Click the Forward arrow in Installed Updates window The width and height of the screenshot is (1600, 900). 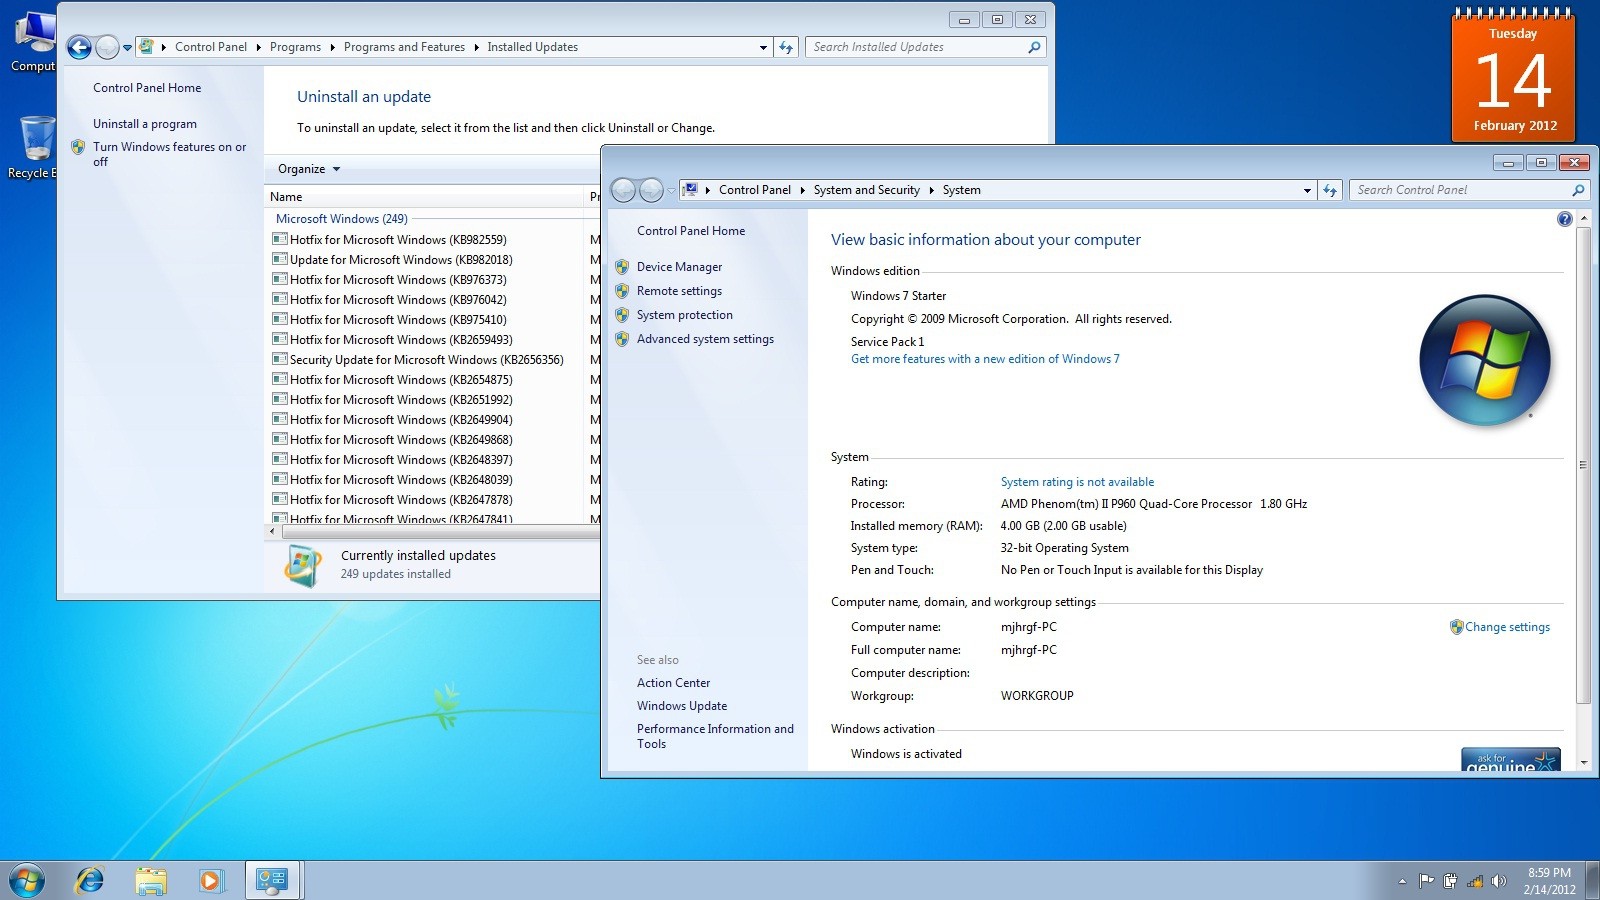(107, 47)
